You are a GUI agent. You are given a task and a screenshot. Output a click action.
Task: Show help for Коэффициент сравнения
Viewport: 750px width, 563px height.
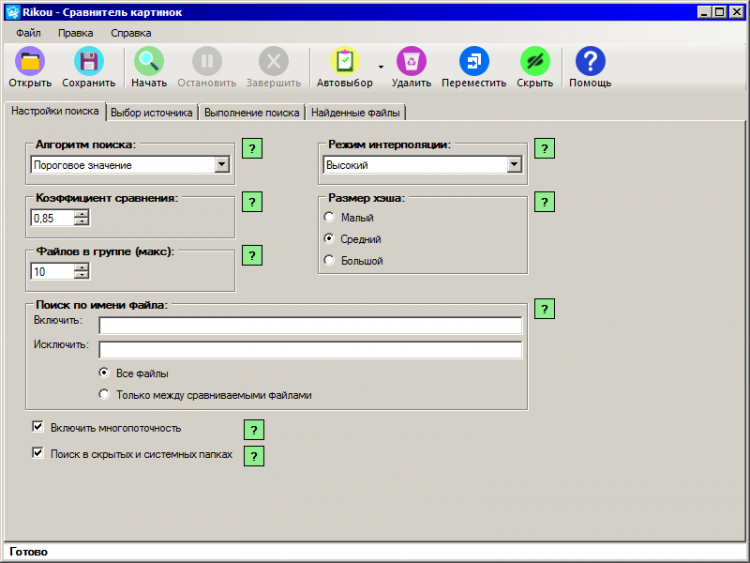252,202
